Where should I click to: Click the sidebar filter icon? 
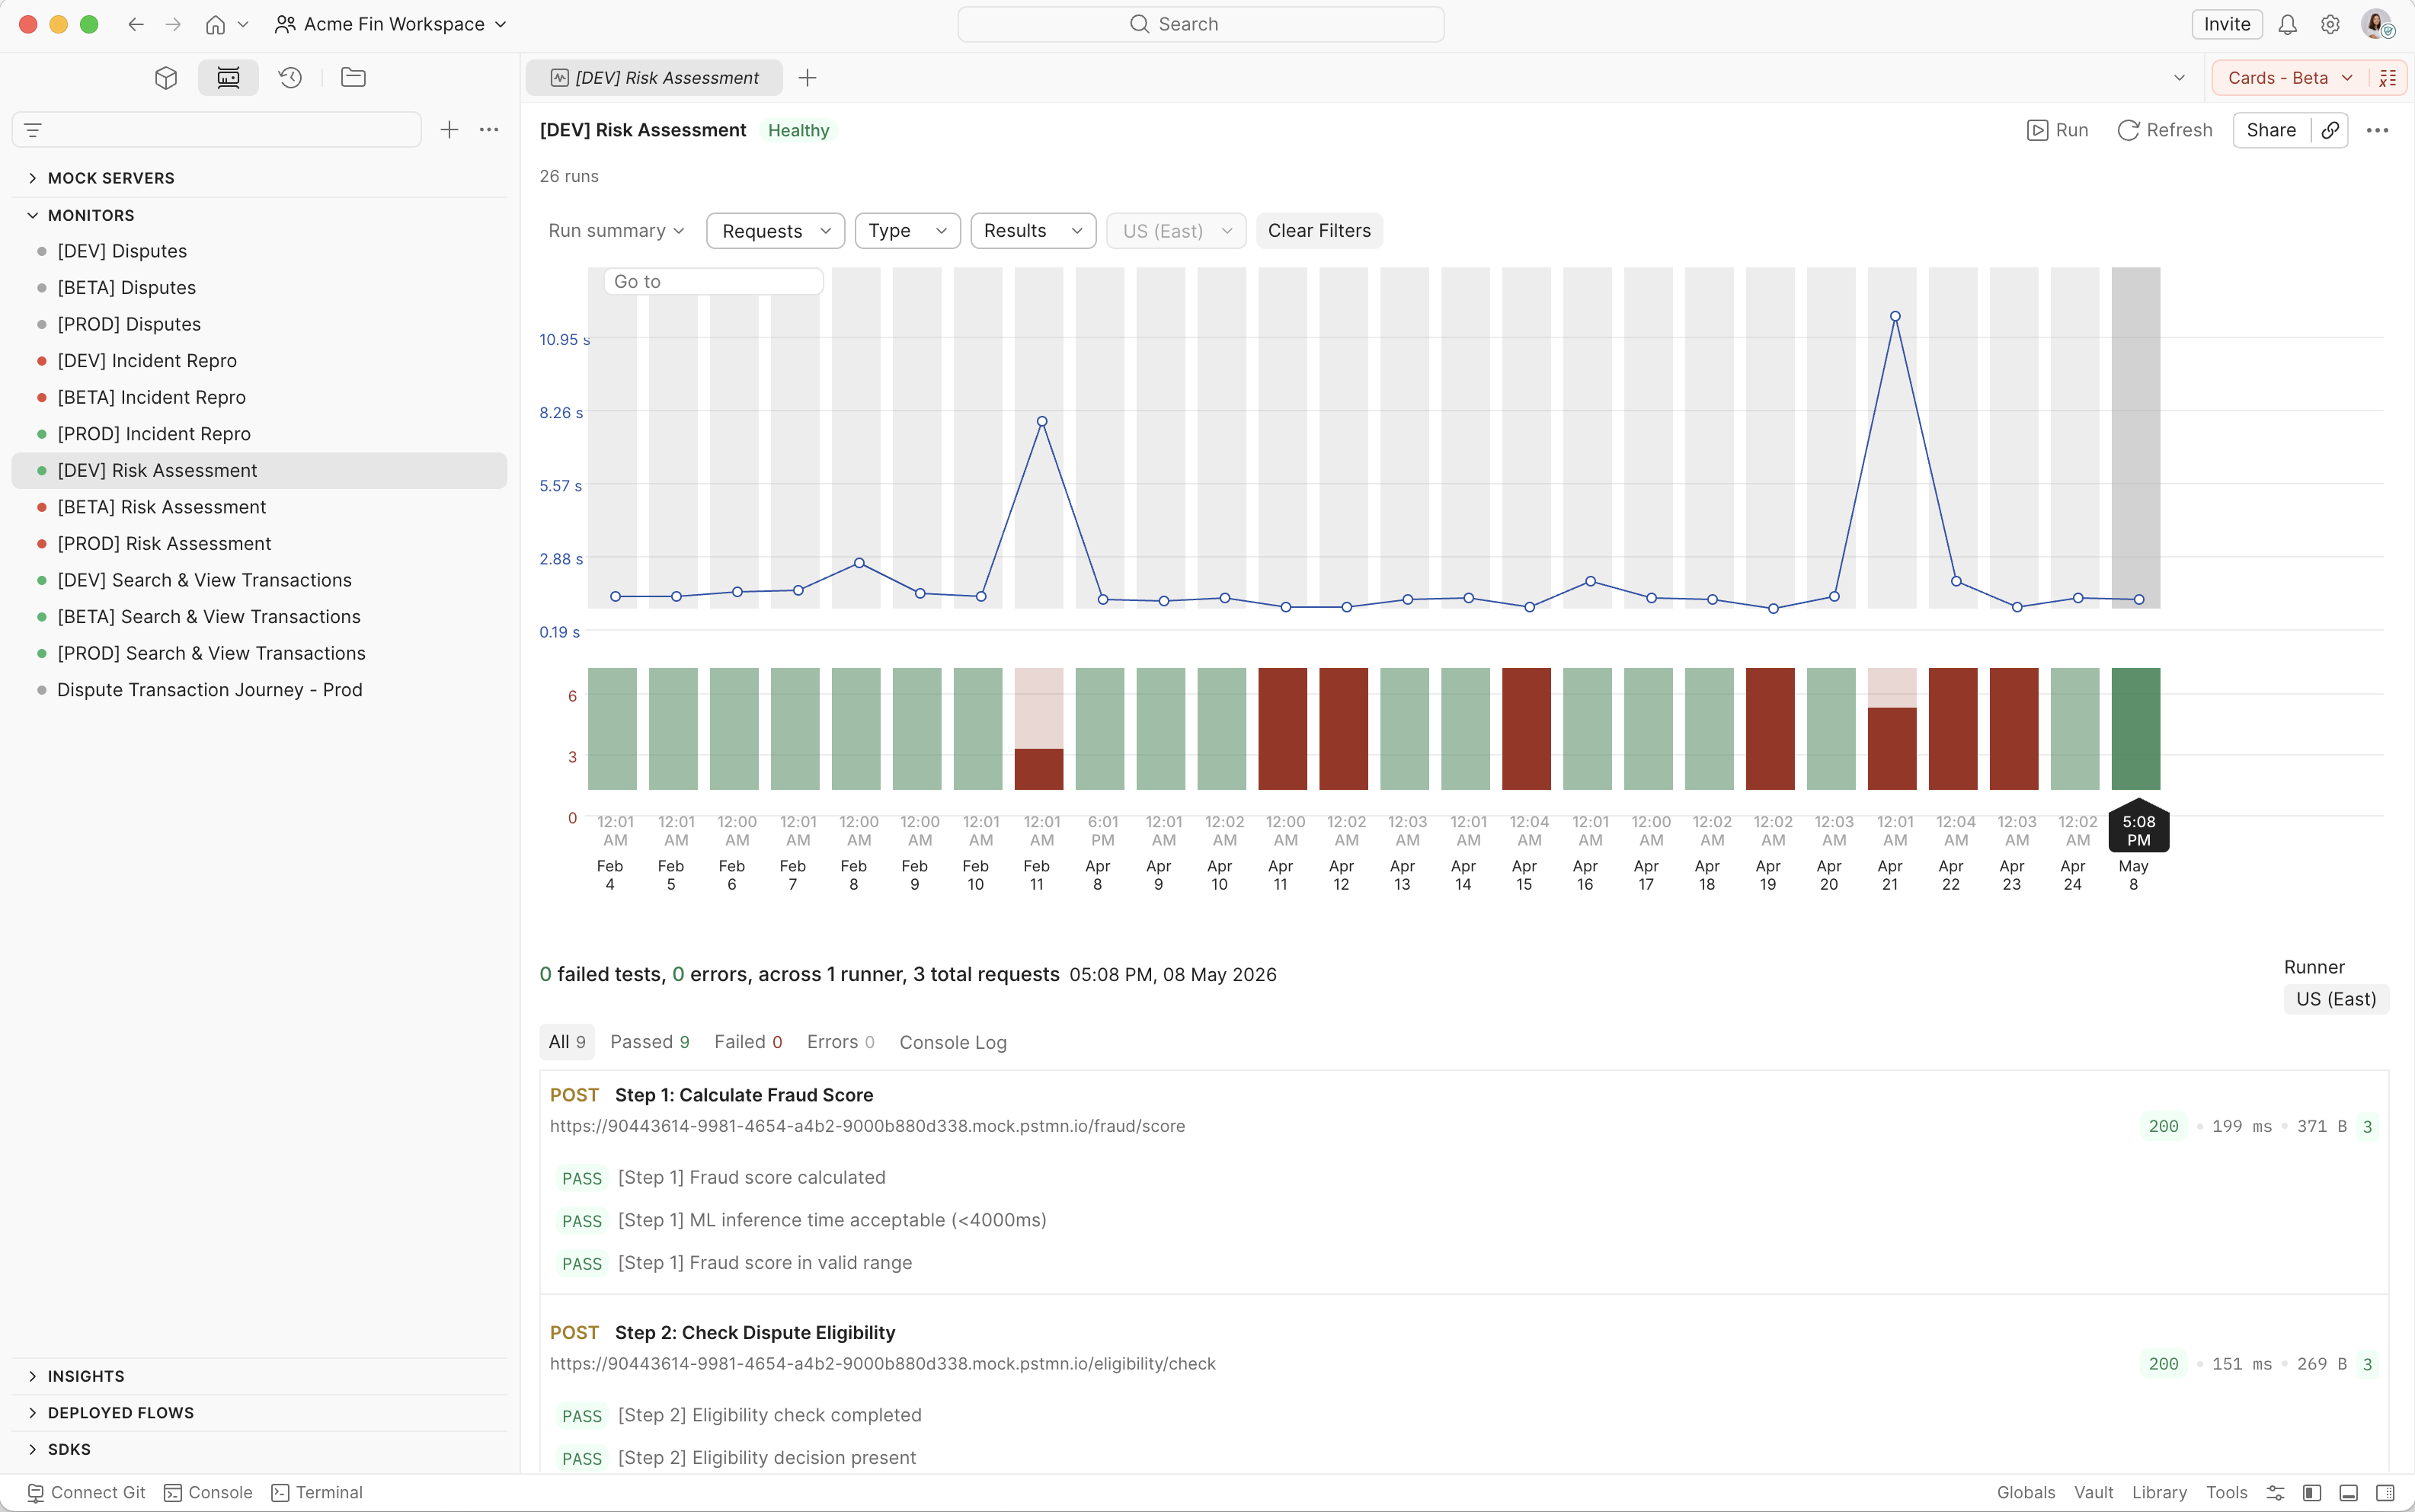pos(33,130)
